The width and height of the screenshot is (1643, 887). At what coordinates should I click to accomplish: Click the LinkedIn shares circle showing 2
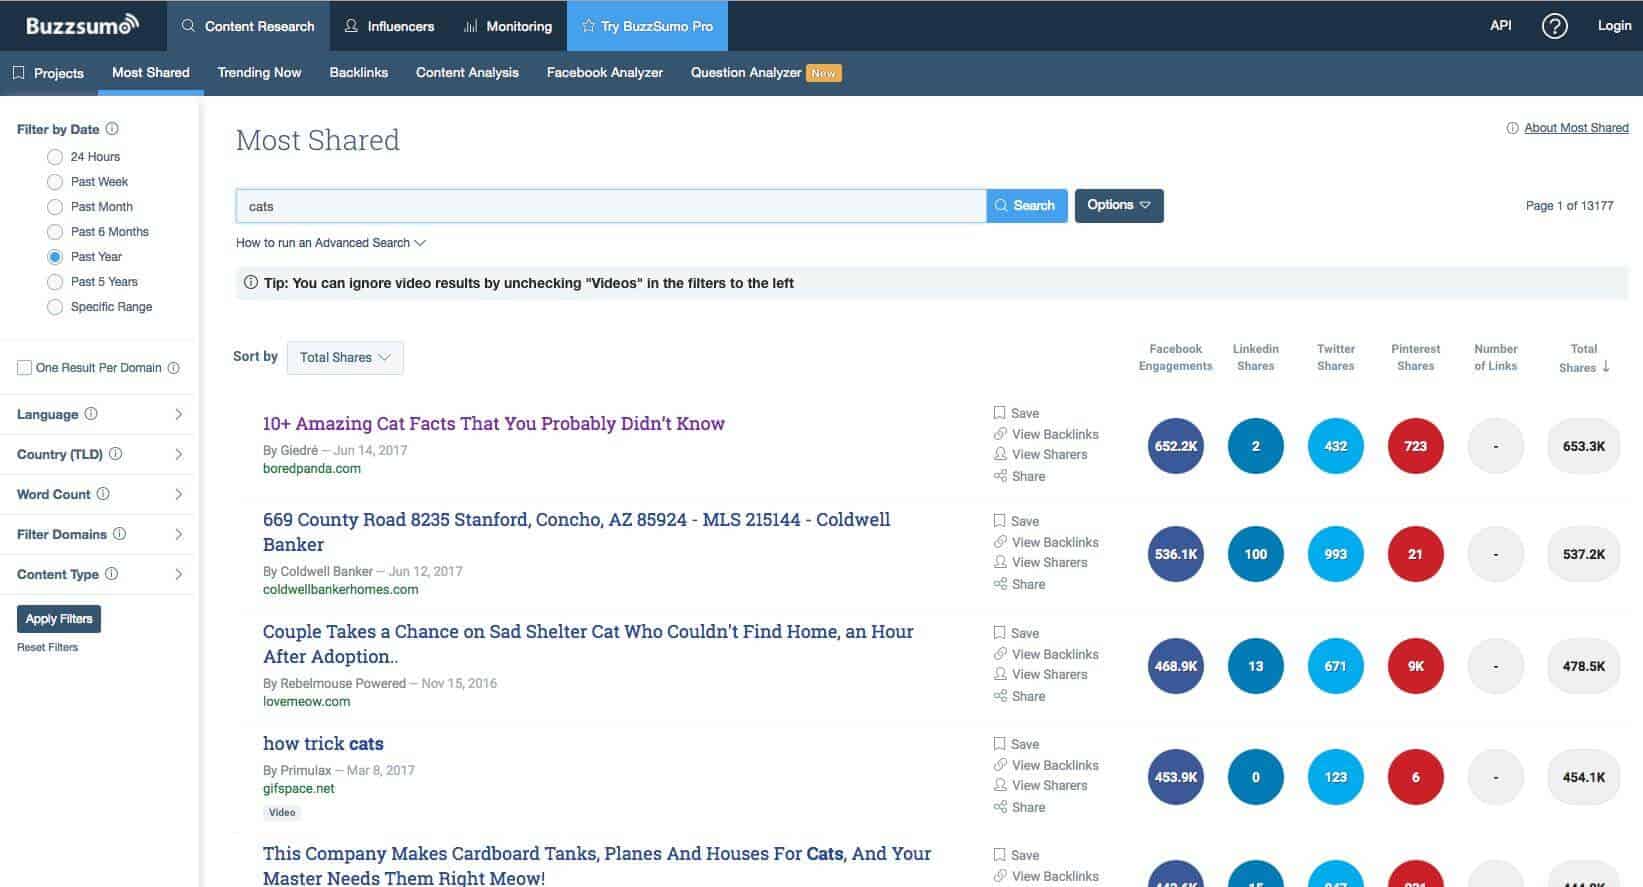[1256, 446]
